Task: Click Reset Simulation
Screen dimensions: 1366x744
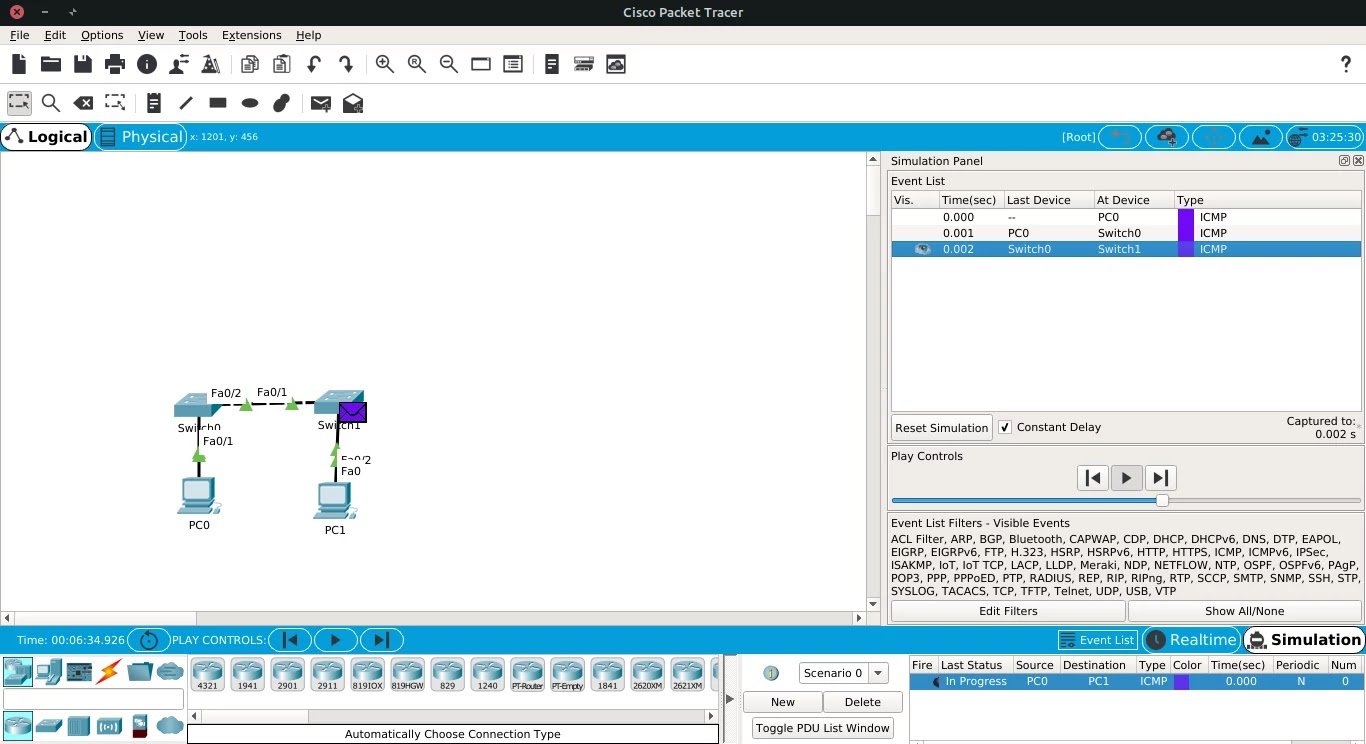Action: (x=942, y=428)
